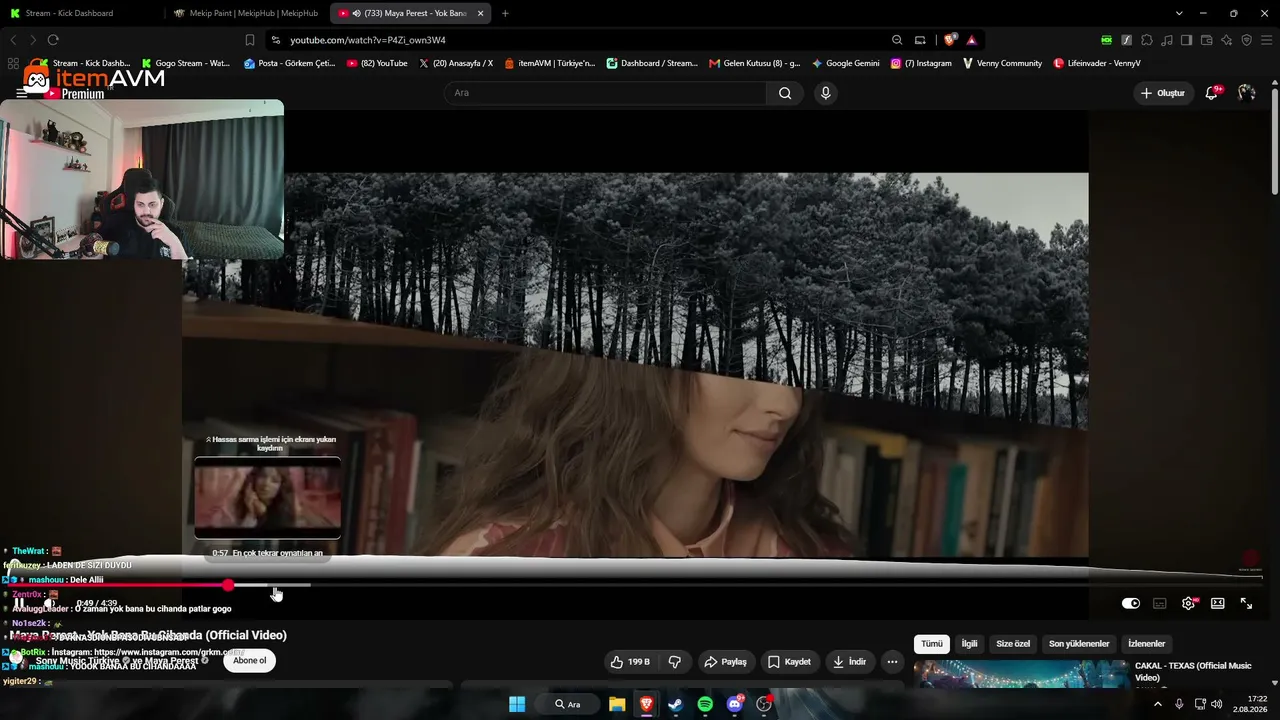Dislike the video

pyautogui.click(x=675, y=661)
